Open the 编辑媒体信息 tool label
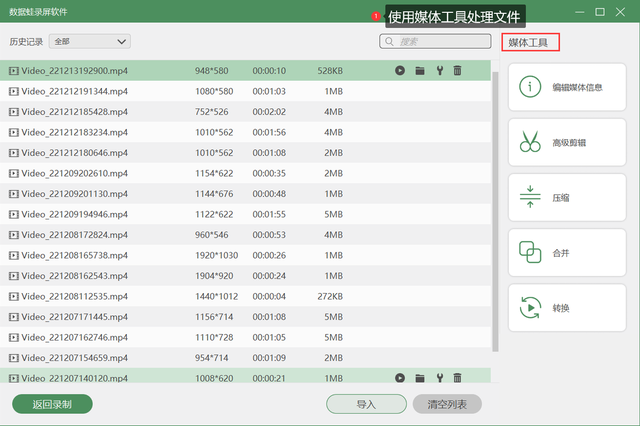 [577, 87]
